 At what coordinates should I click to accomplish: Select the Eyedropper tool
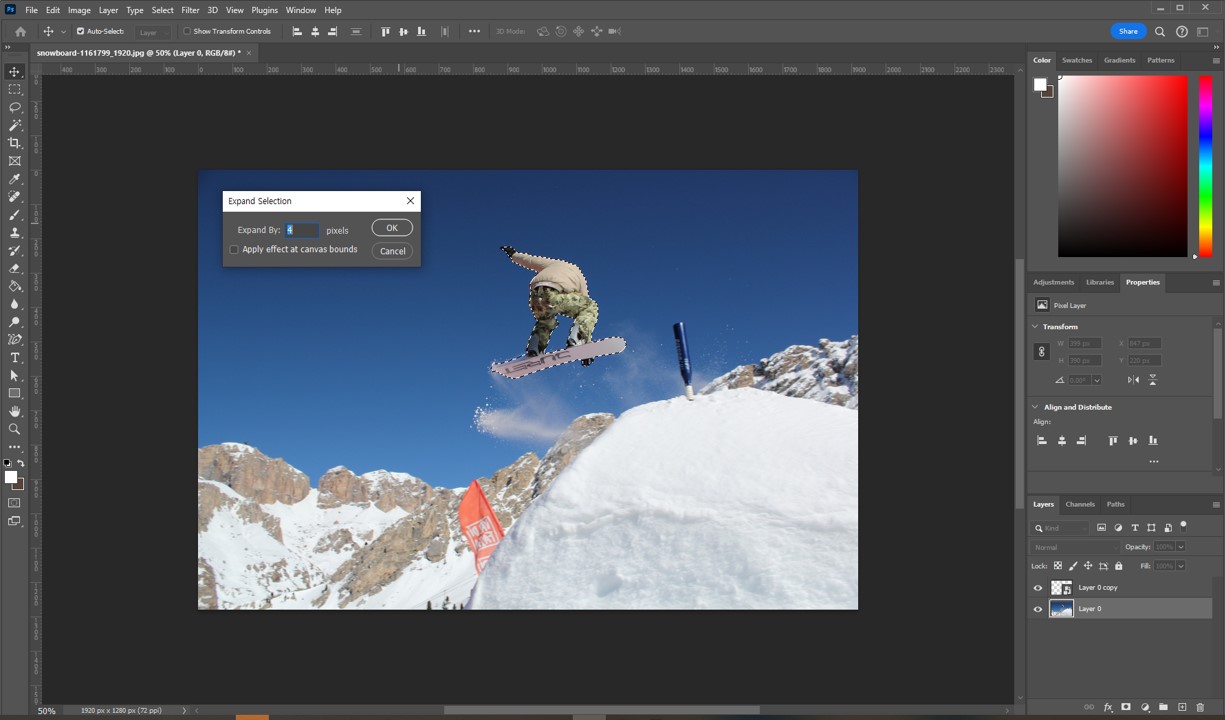pos(14,179)
